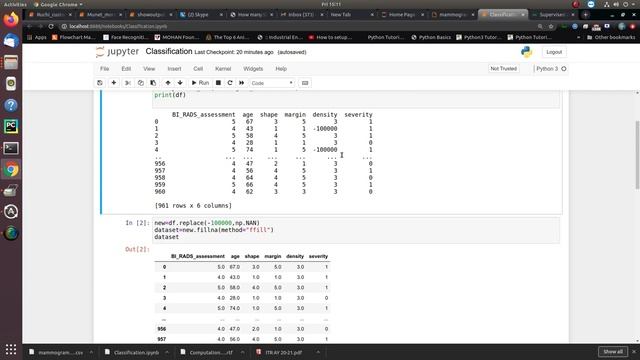Click the Python 3 kernel indicator circle
640x360 pixels.
tap(564, 69)
